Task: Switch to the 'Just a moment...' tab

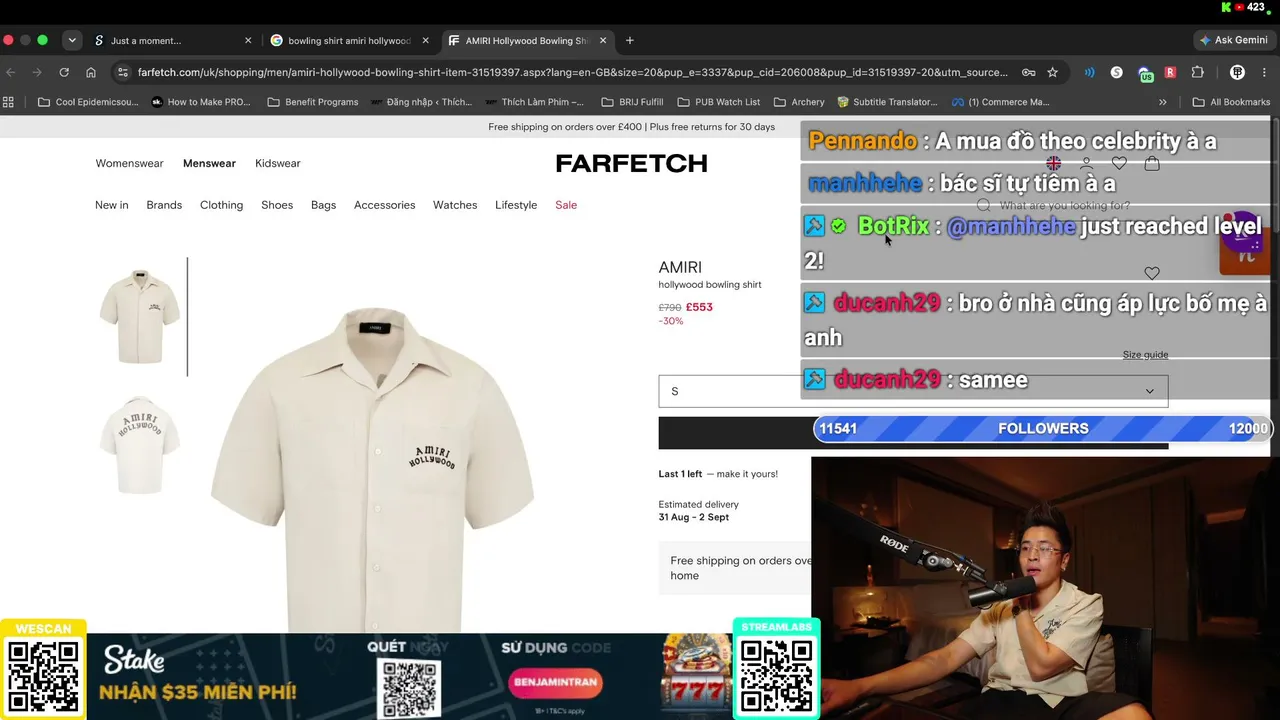Action: coord(173,41)
